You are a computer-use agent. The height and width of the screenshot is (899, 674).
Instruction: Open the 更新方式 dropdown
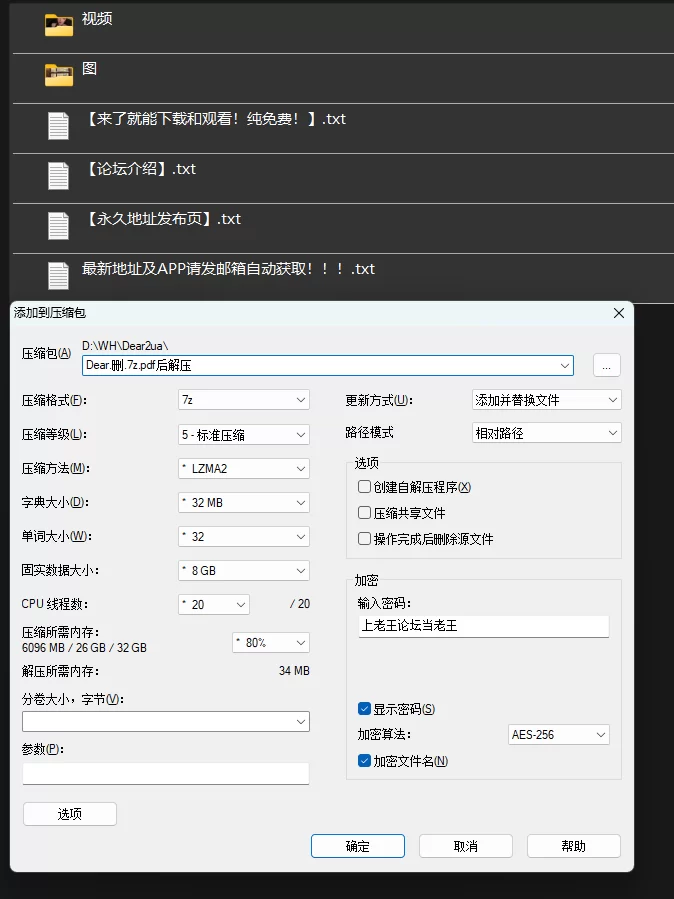tap(547, 400)
